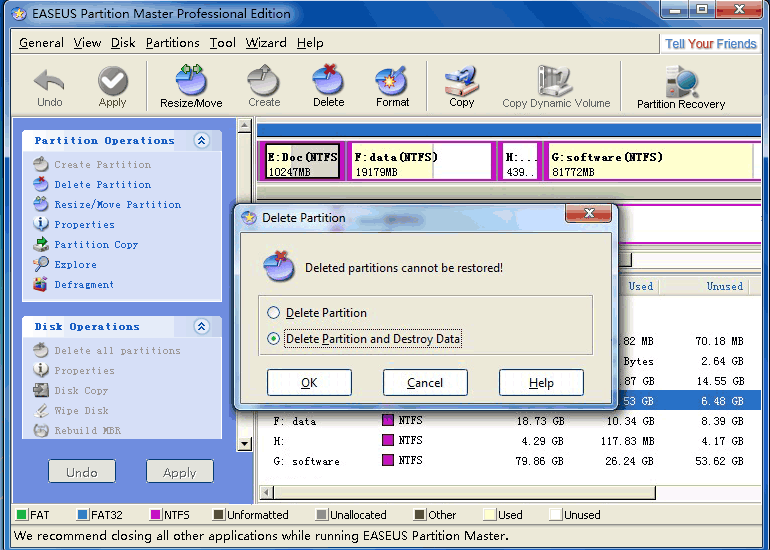Open the View menu
Image resolution: width=770 pixels, height=550 pixels.
point(87,43)
